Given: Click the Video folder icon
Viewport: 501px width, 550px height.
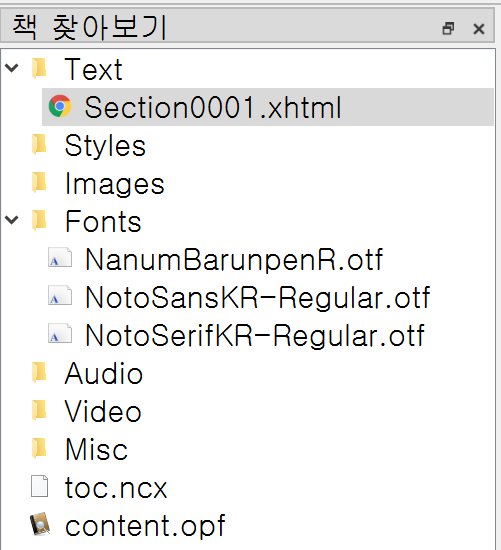Looking at the screenshot, I should (x=39, y=410).
